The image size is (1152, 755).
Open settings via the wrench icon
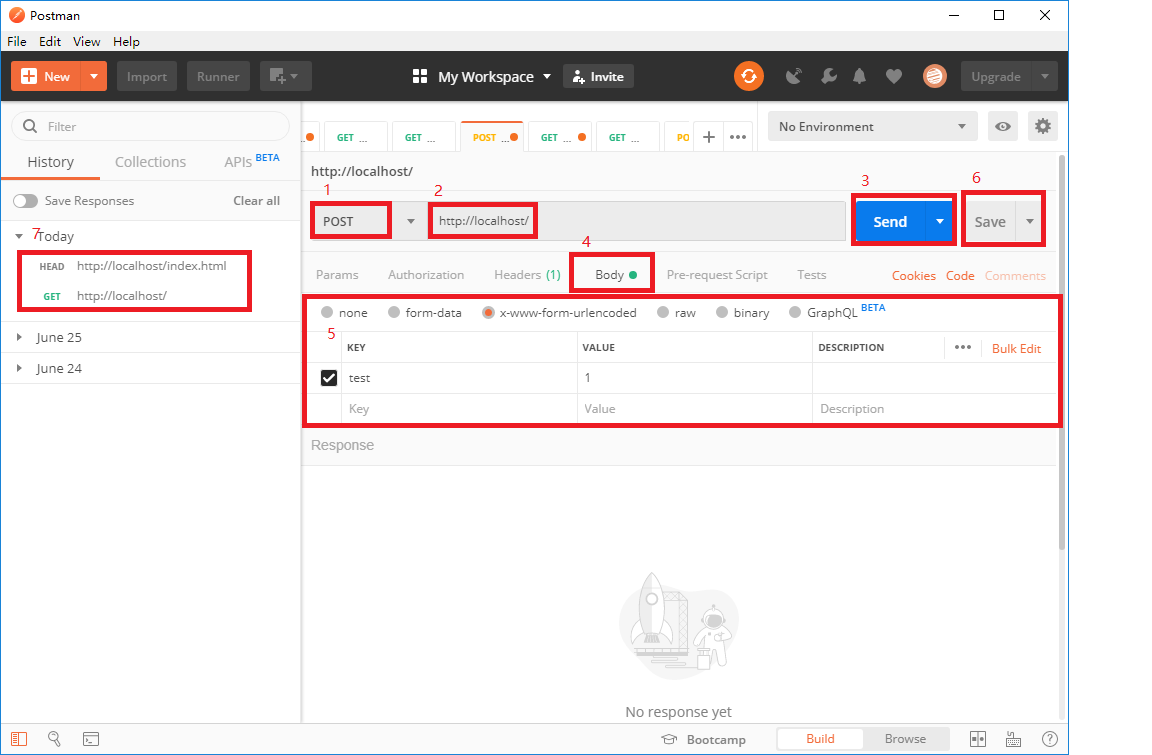pyautogui.click(x=829, y=76)
